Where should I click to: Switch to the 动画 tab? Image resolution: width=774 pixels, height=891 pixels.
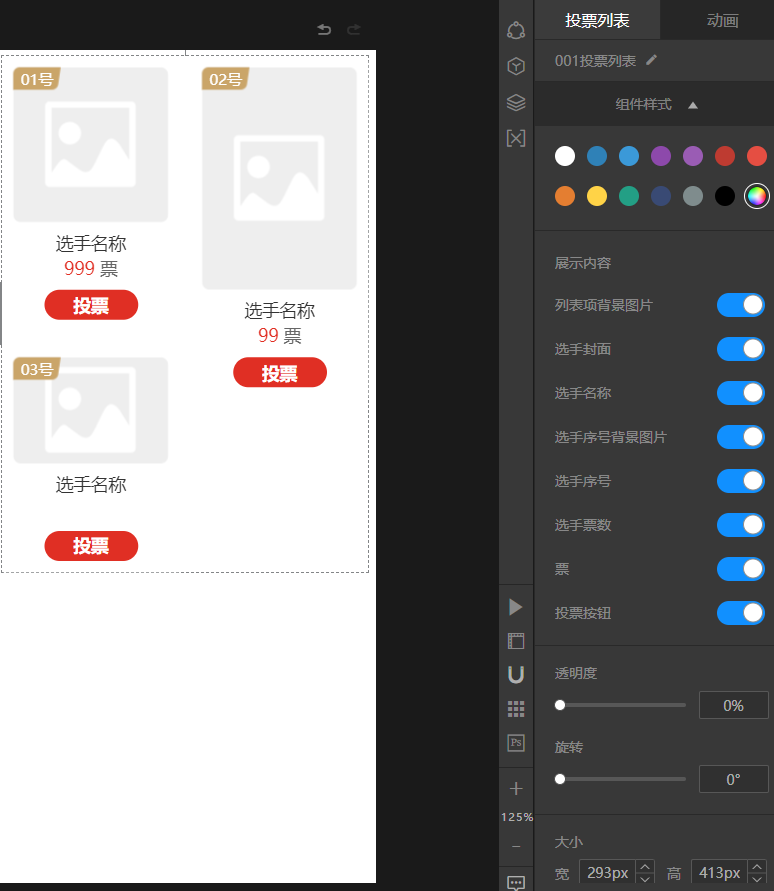coord(722,20)
